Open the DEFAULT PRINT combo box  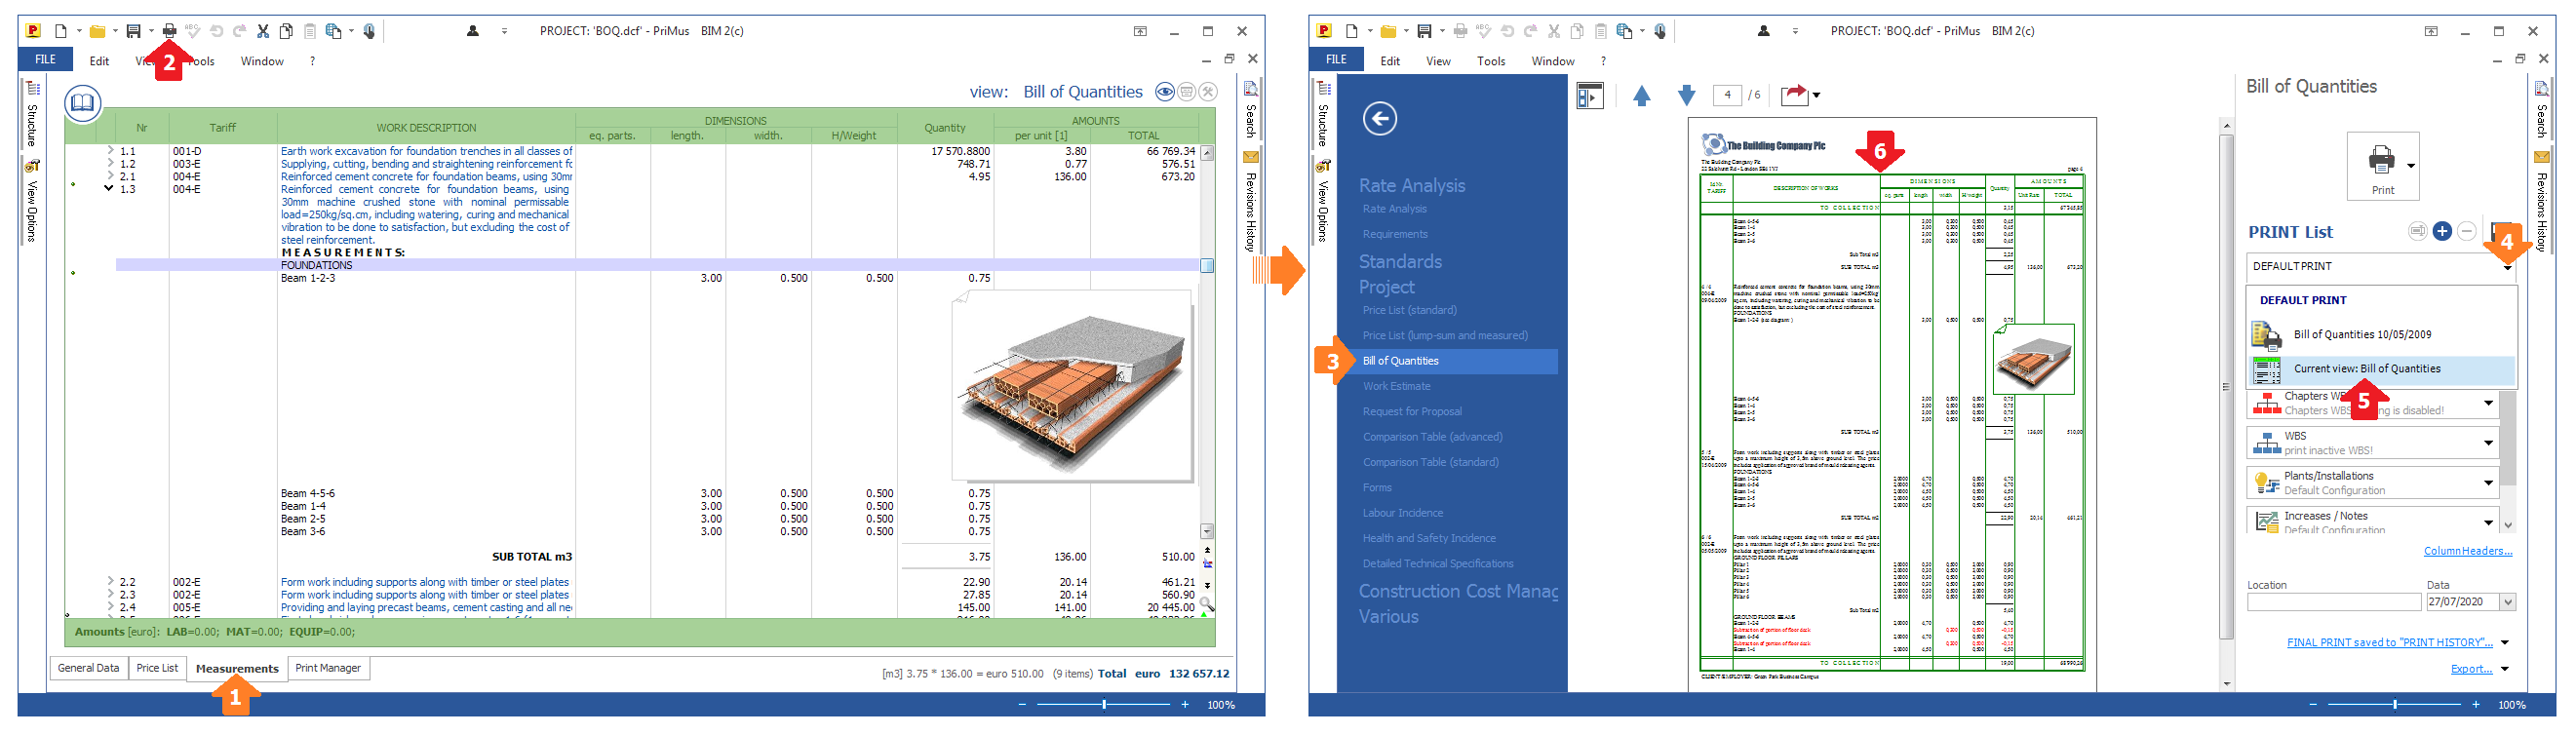[x=2382, y=266]
